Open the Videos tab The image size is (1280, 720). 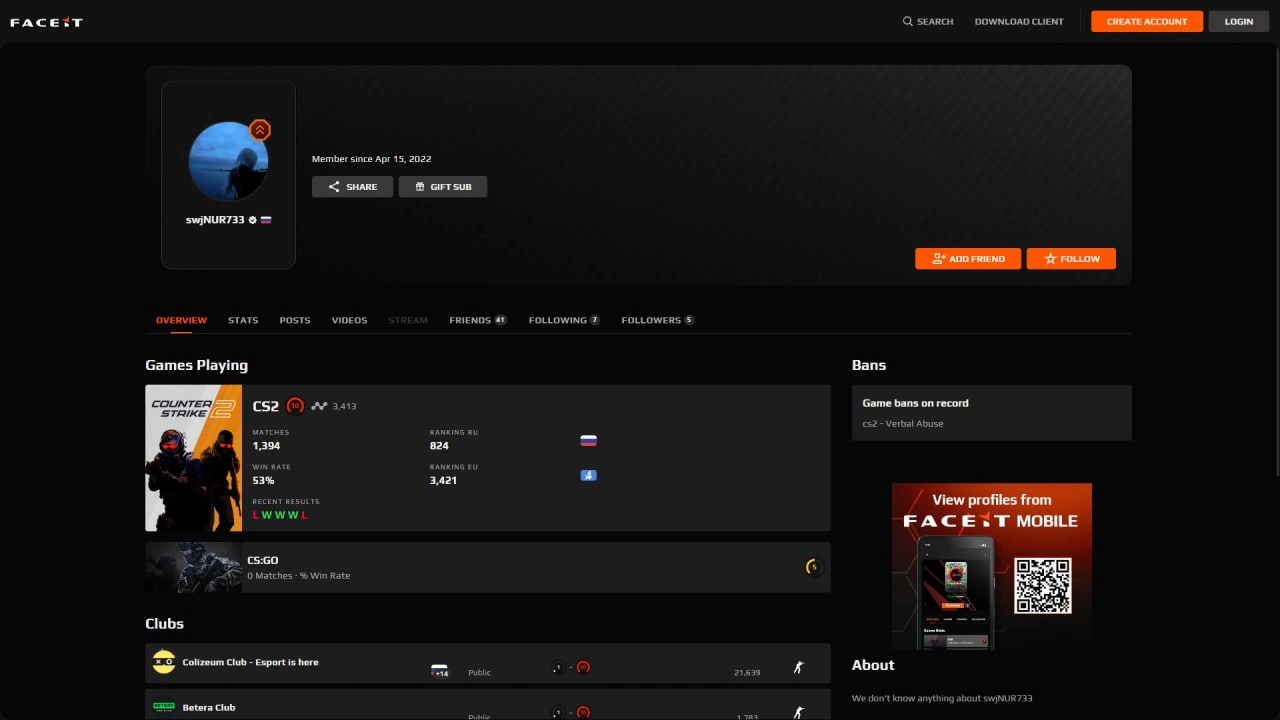[349, 320]
